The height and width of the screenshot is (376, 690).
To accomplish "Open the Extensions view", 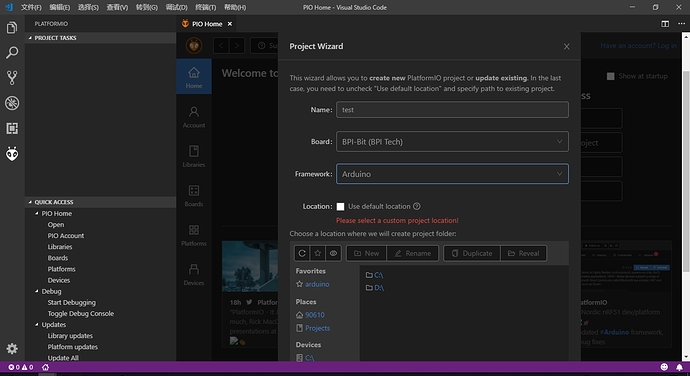I will (12, 128).
